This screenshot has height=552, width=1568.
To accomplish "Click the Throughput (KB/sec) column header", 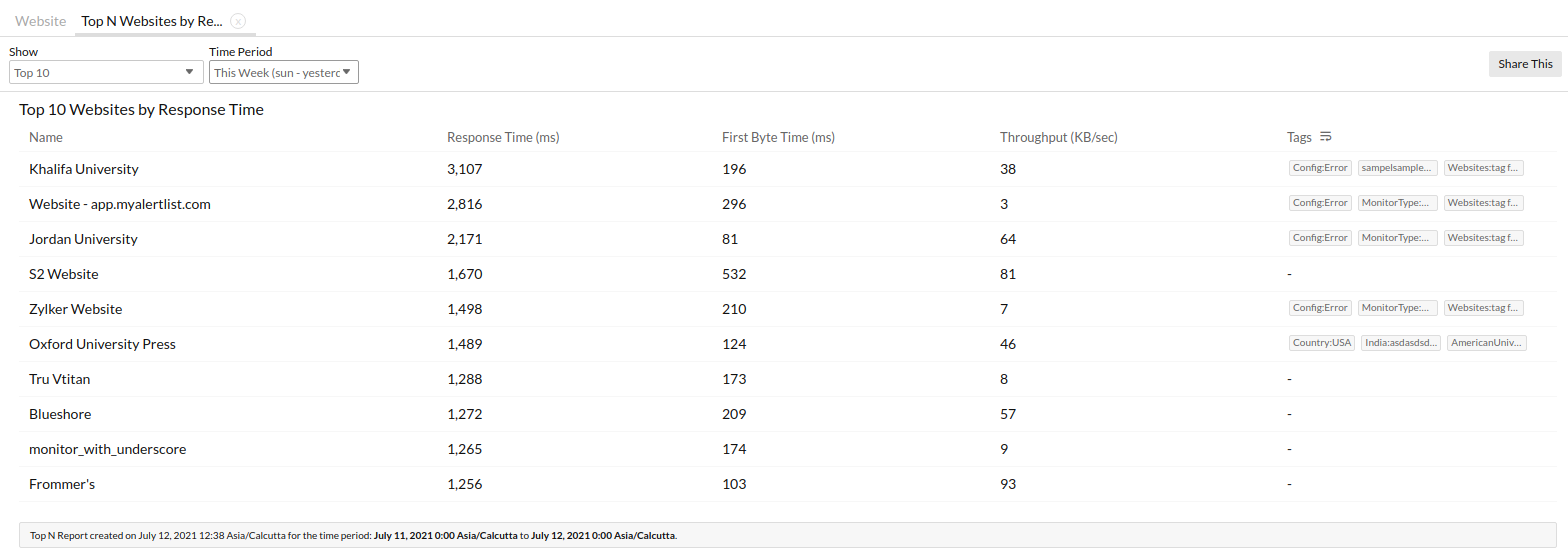I will [x=1058, y=137].
